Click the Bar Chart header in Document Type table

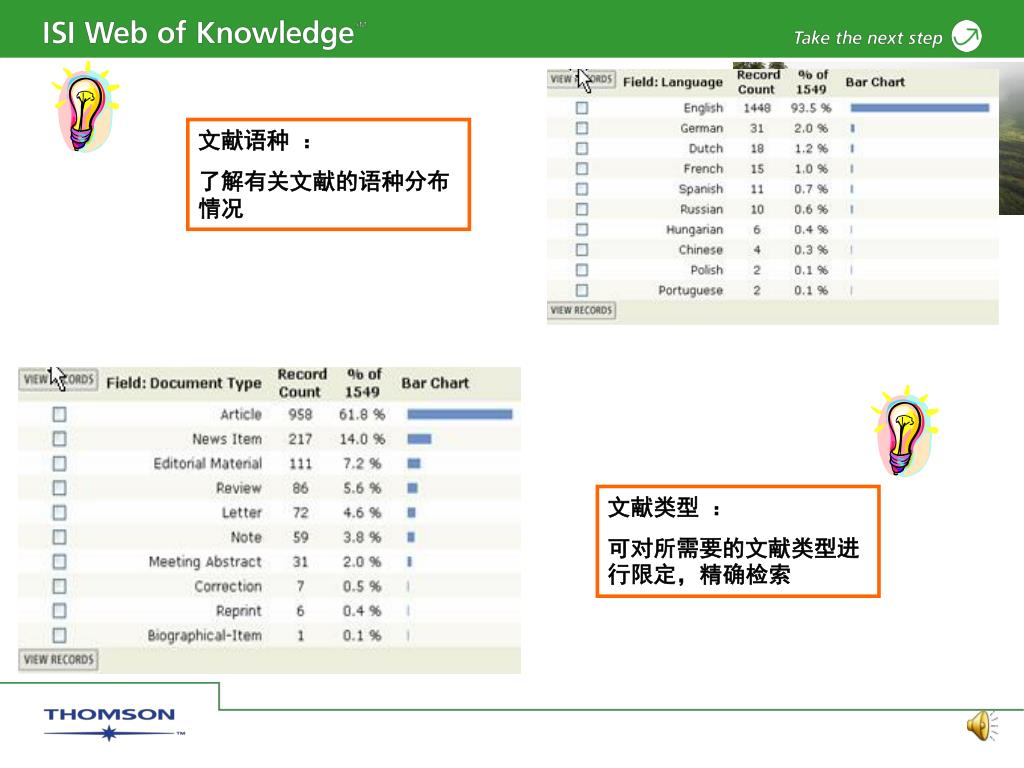[435, 383]
